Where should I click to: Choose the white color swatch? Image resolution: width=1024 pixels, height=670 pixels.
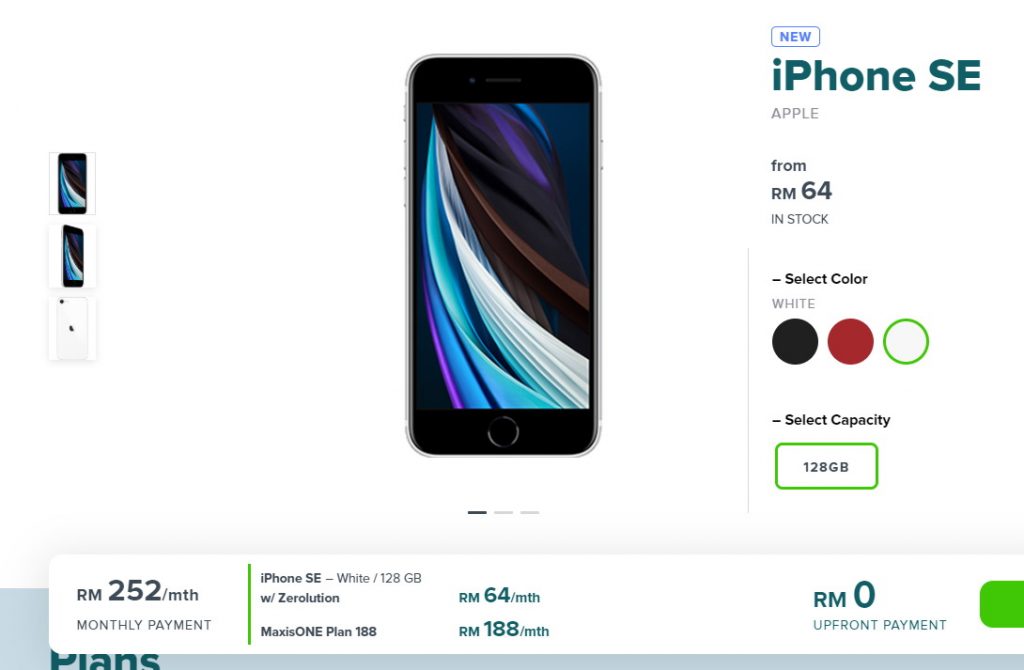click(906, 342)
